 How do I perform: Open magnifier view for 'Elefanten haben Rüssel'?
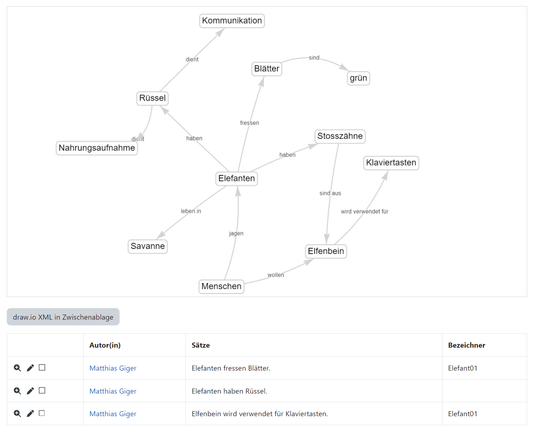[17, 391]
